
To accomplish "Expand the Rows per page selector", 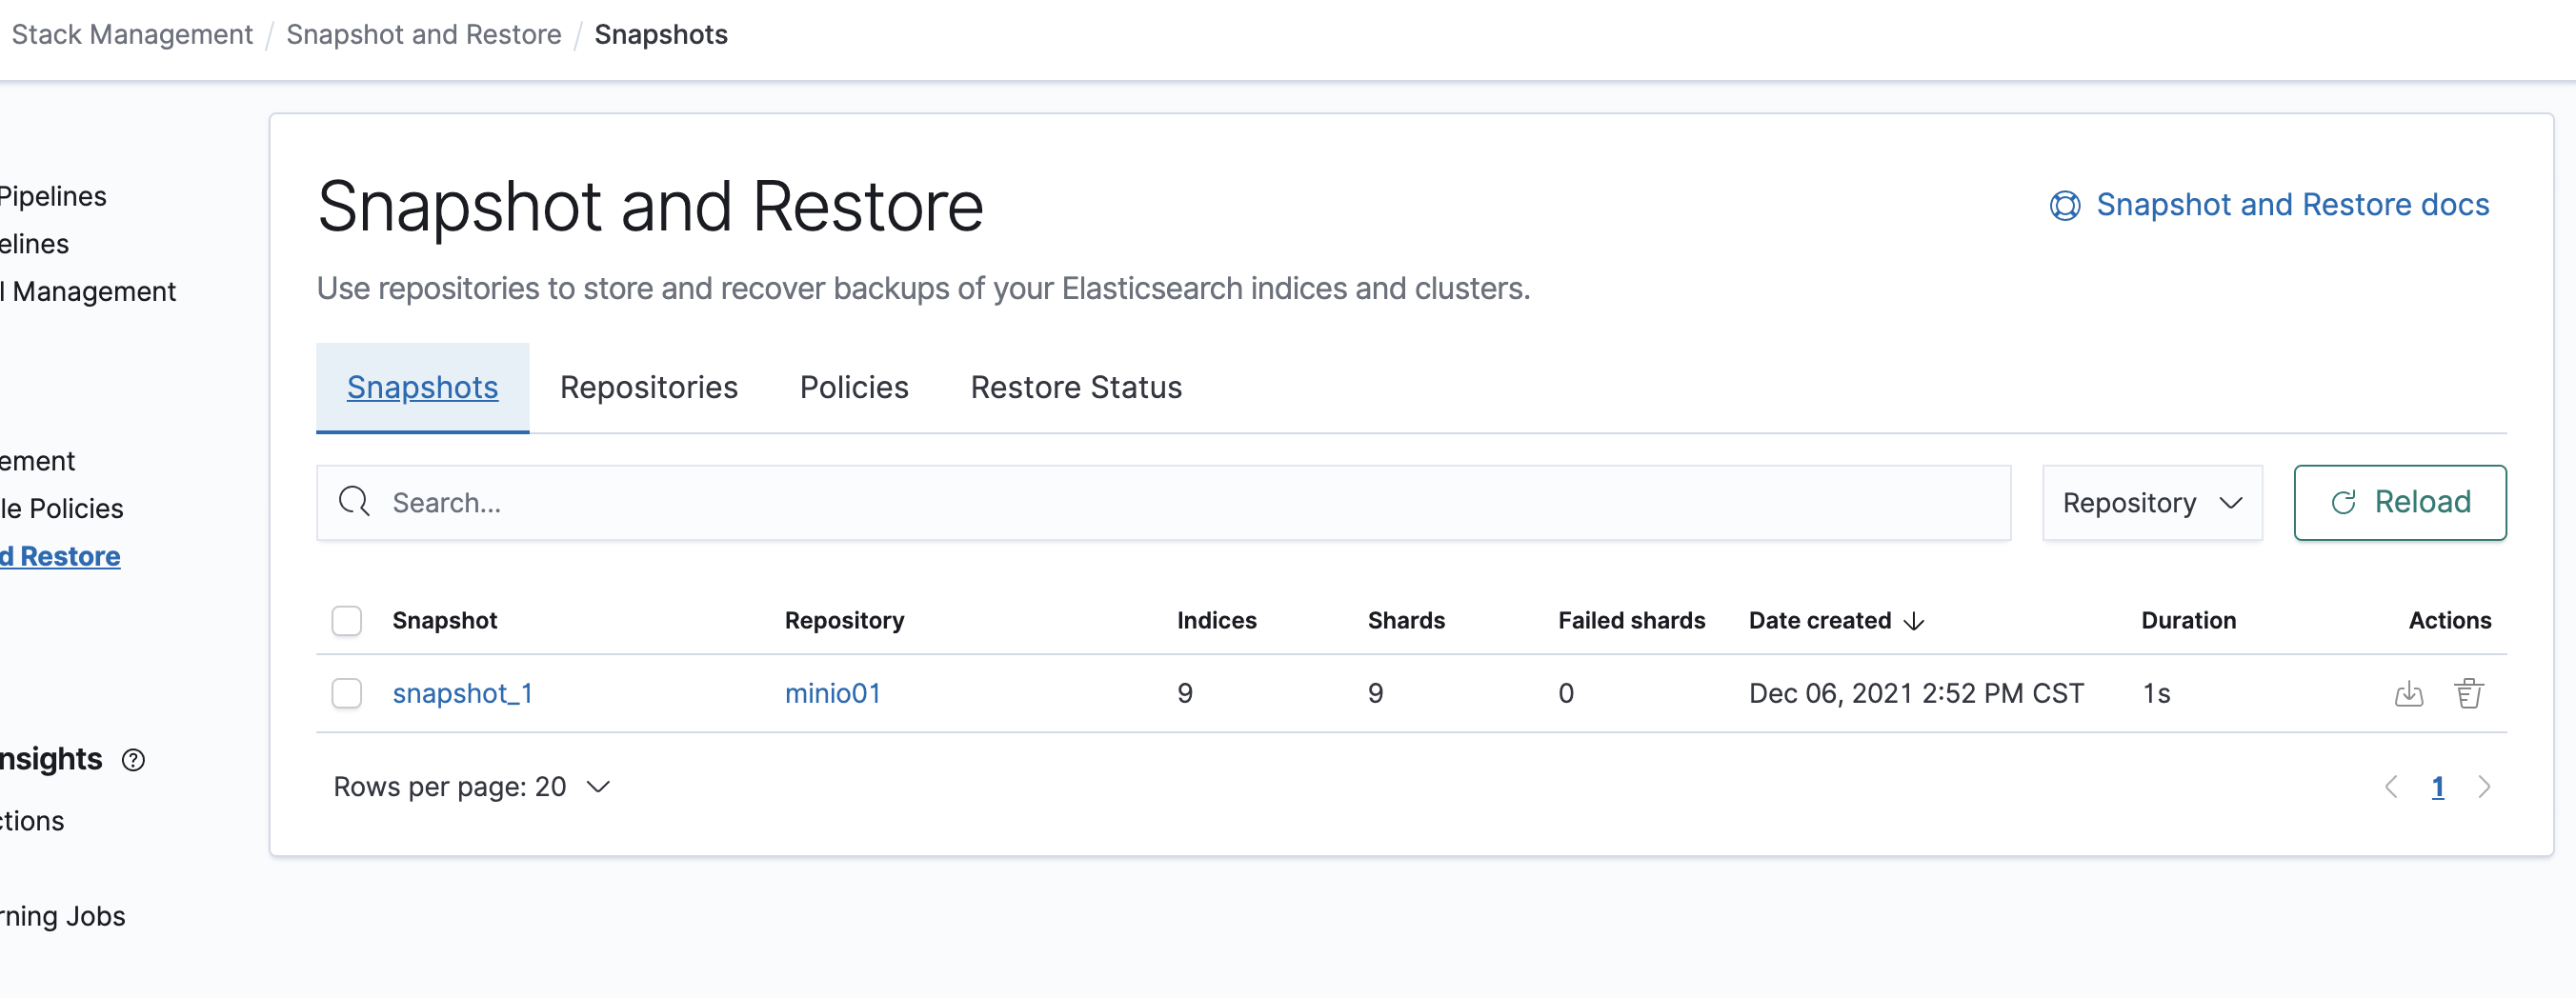I will [471, 787].
